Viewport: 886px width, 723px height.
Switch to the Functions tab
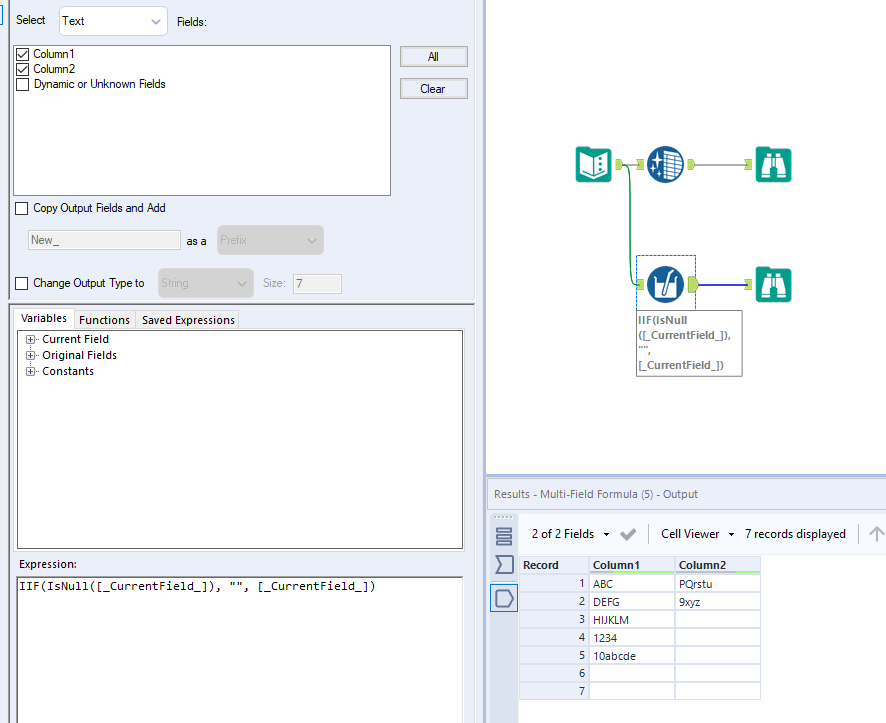104,320
